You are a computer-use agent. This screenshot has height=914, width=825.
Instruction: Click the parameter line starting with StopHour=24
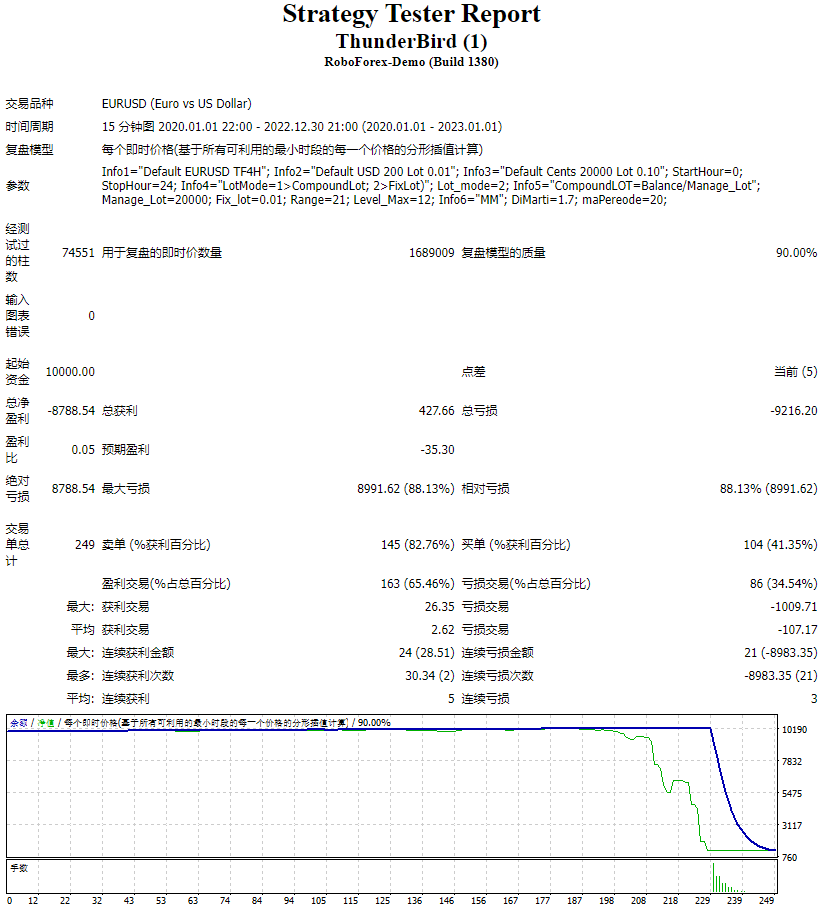click(431, 185)
